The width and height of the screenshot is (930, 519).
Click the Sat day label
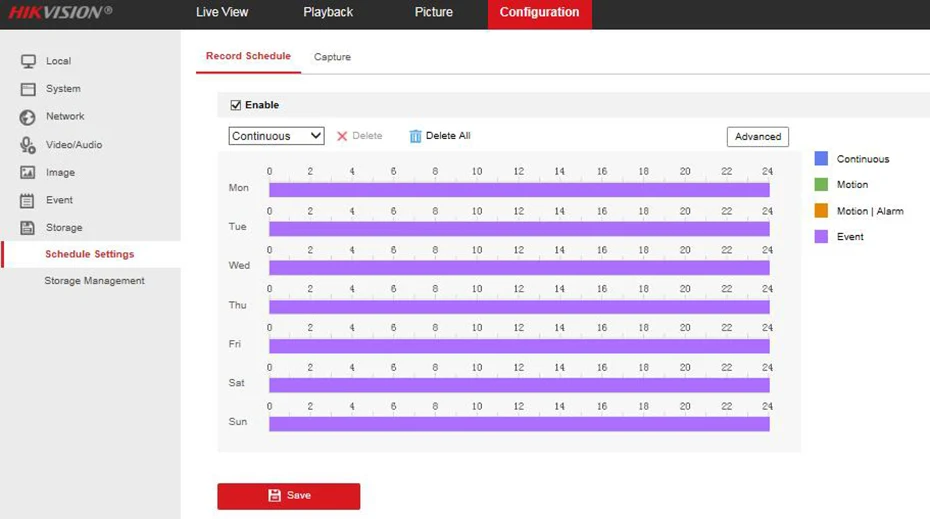tap(236, 383)
